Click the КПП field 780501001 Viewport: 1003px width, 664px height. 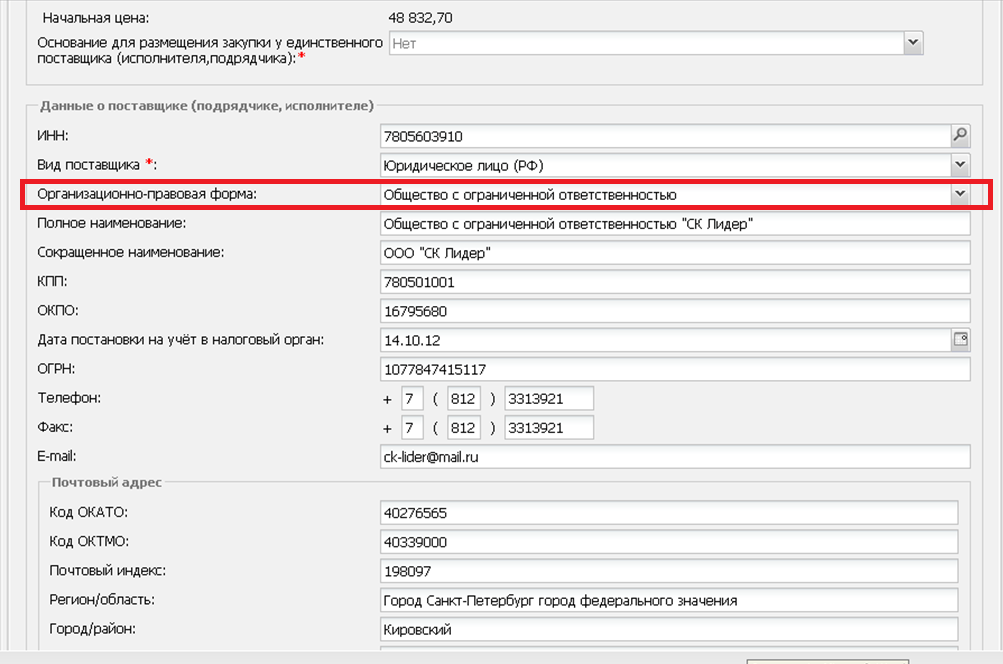pos(675,282)
